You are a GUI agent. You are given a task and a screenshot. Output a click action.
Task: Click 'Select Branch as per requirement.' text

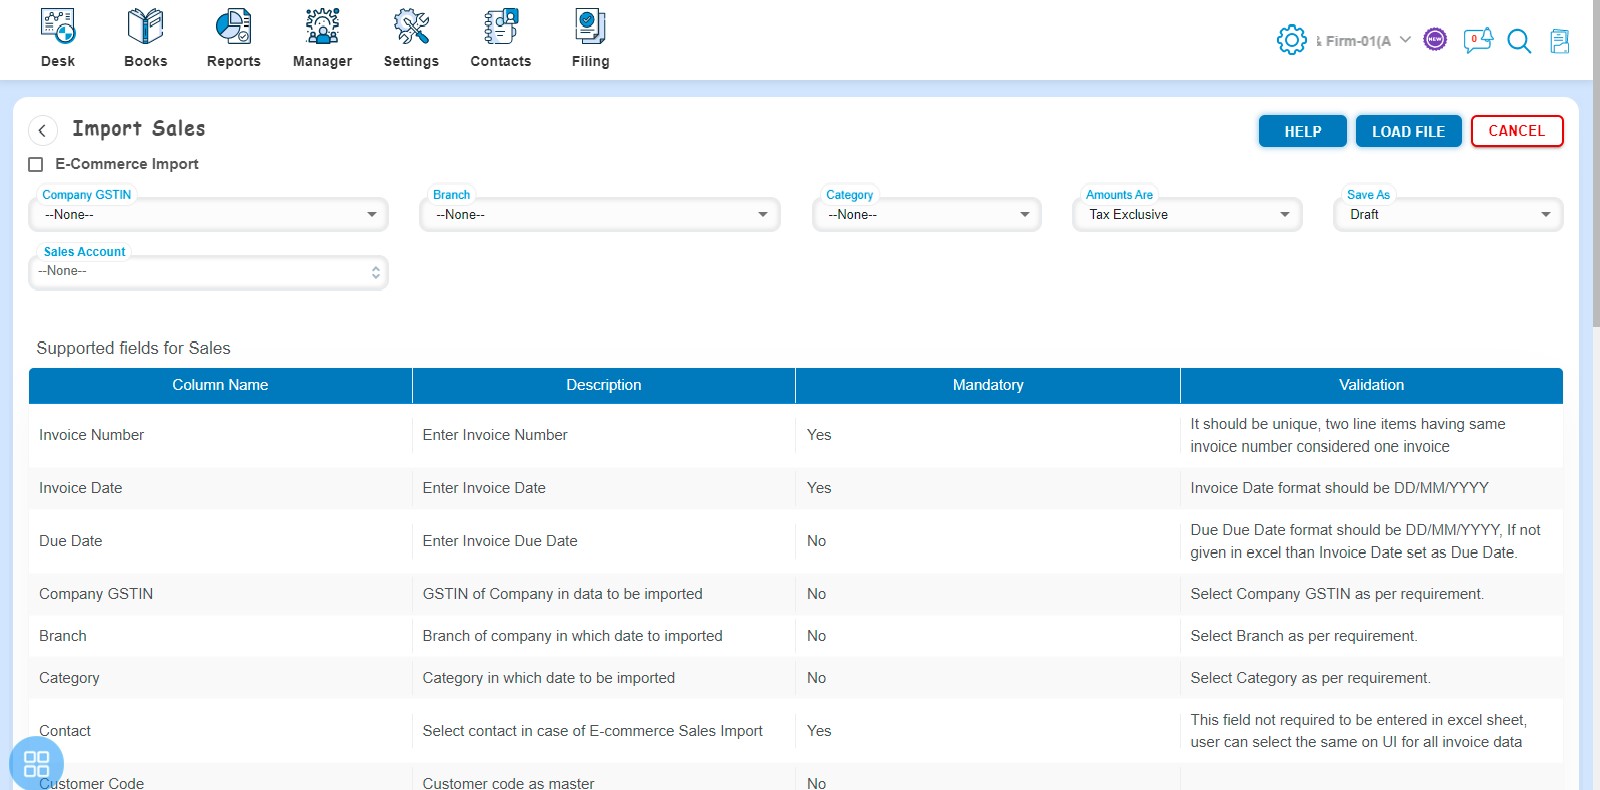click(x=1304, y=636)
